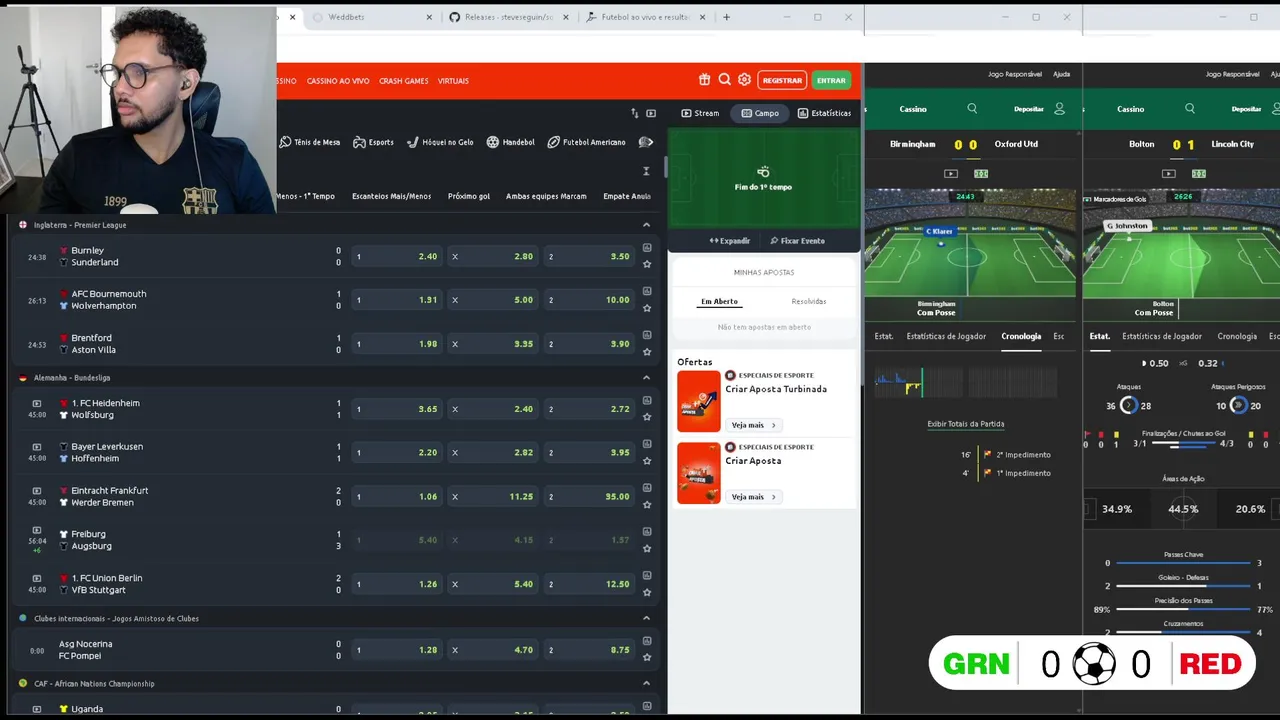Open the VIRTUAIS menu
This screenshot has height=720, width=1280.
coord(453,81)
